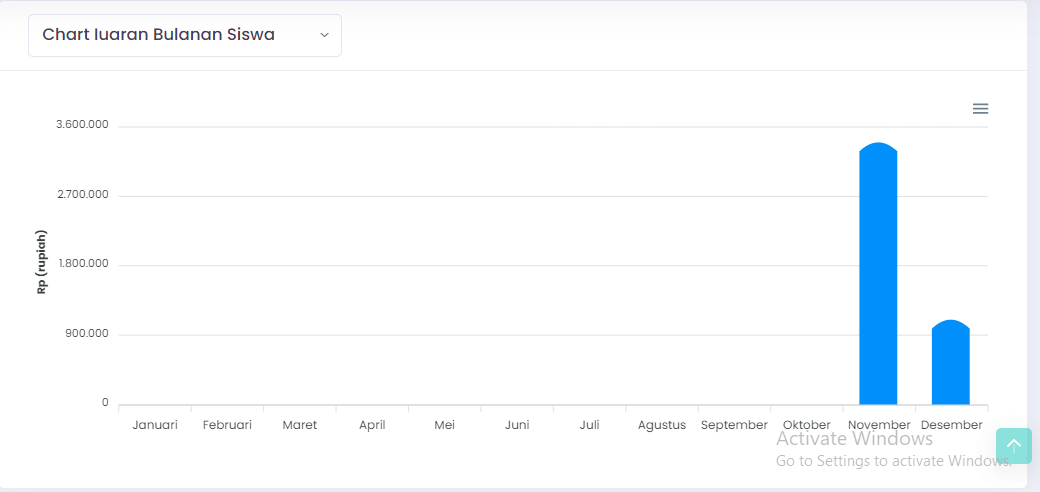
Task: Click the Mei axis label
Action: pos(444,425)
